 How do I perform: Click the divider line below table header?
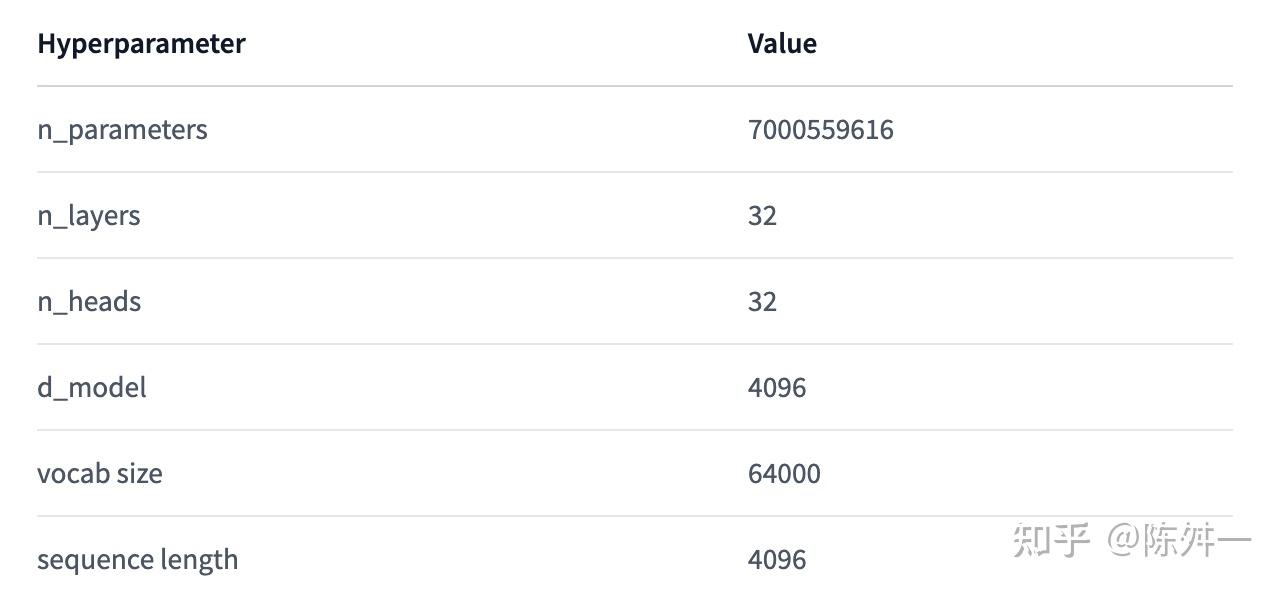[635, 86]
